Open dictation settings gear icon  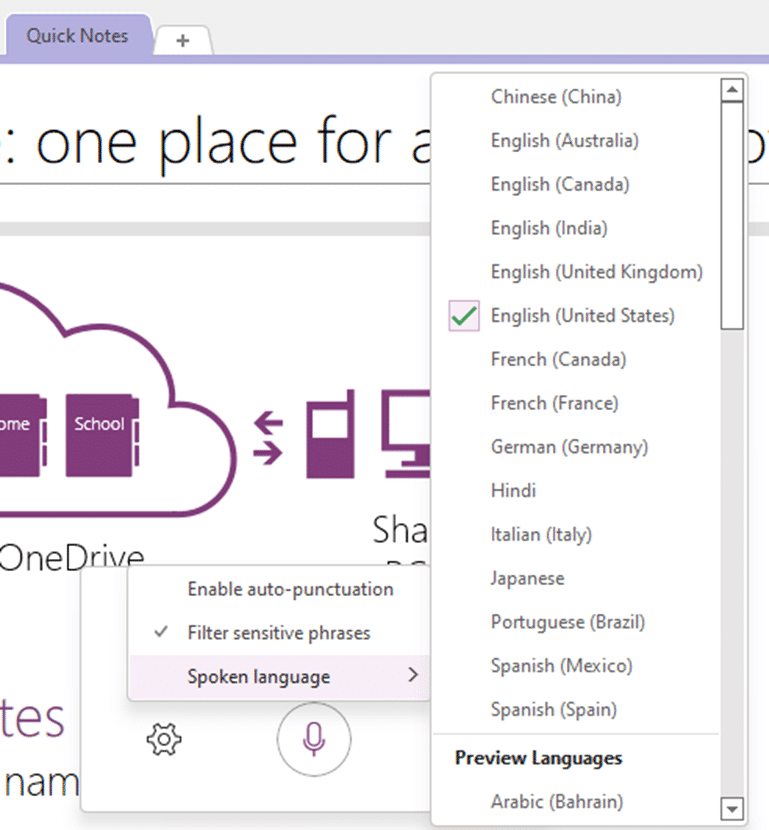164,740
